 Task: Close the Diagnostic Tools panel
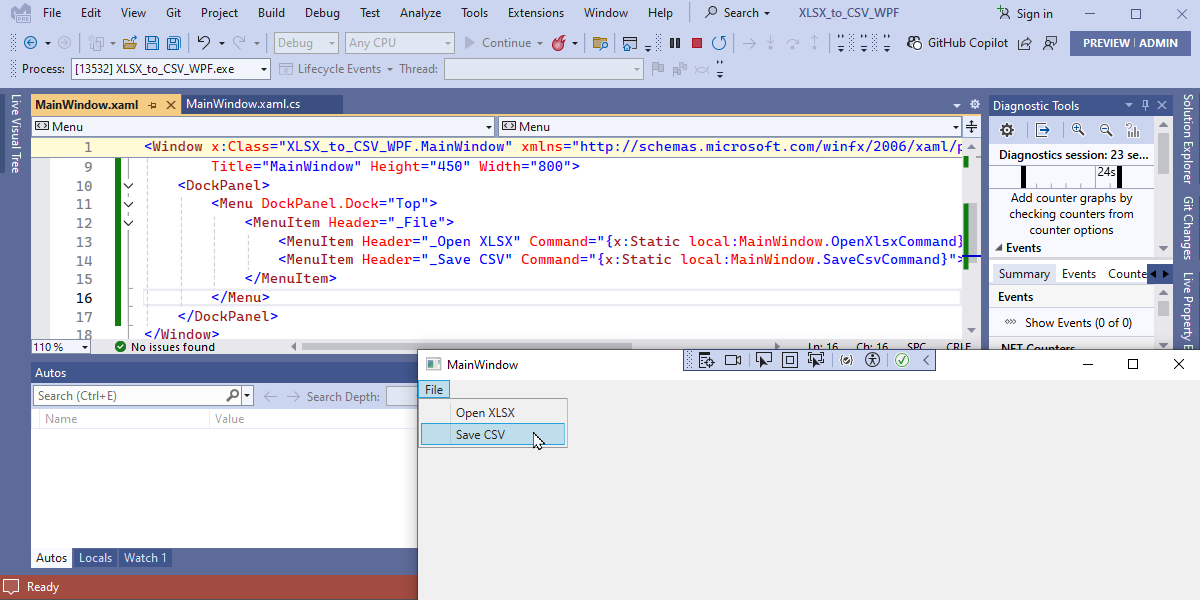point(1163,105)
